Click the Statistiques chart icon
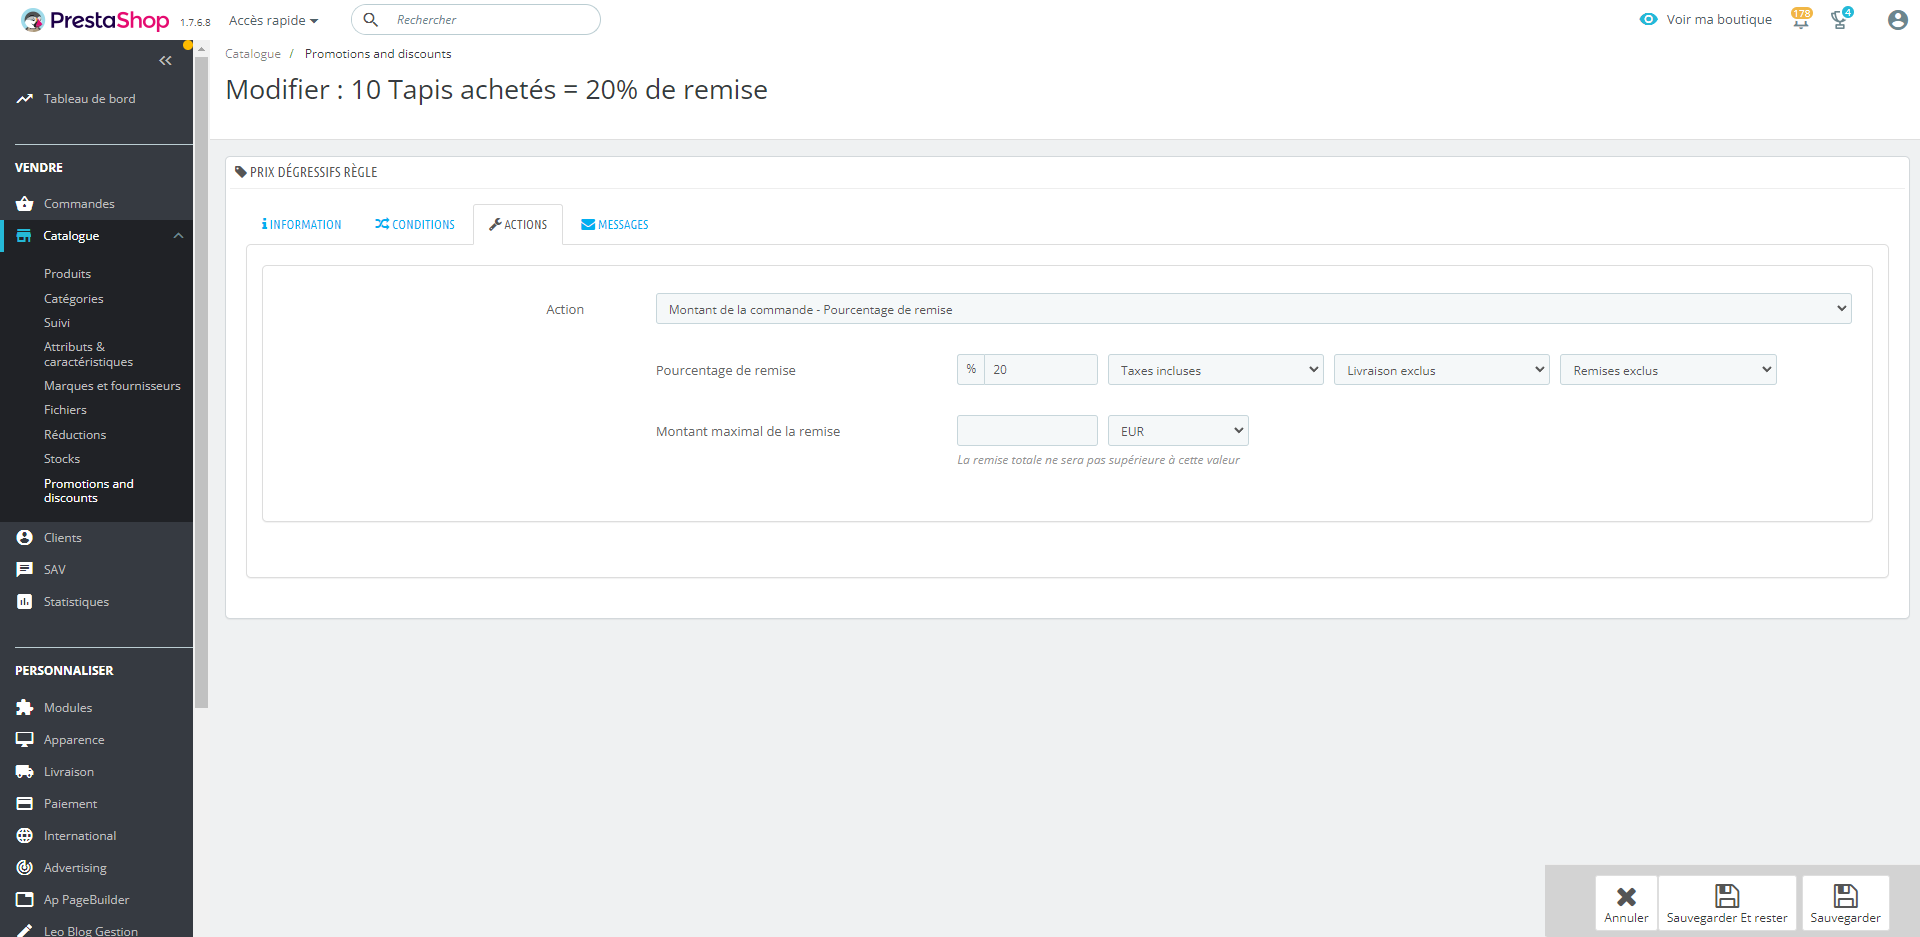Image resolution: width=1920 pixels, height=937 pixels. (25, 602)
